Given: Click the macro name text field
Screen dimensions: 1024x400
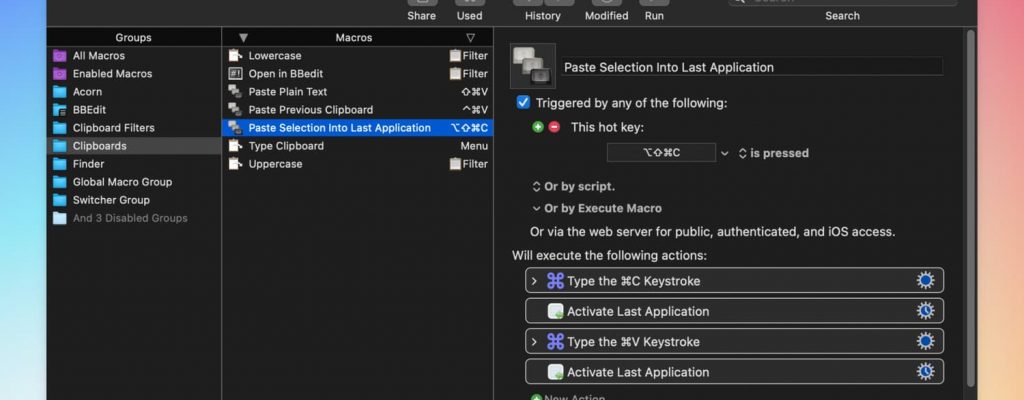Looking at the screenshot, I should pos(750,67).
